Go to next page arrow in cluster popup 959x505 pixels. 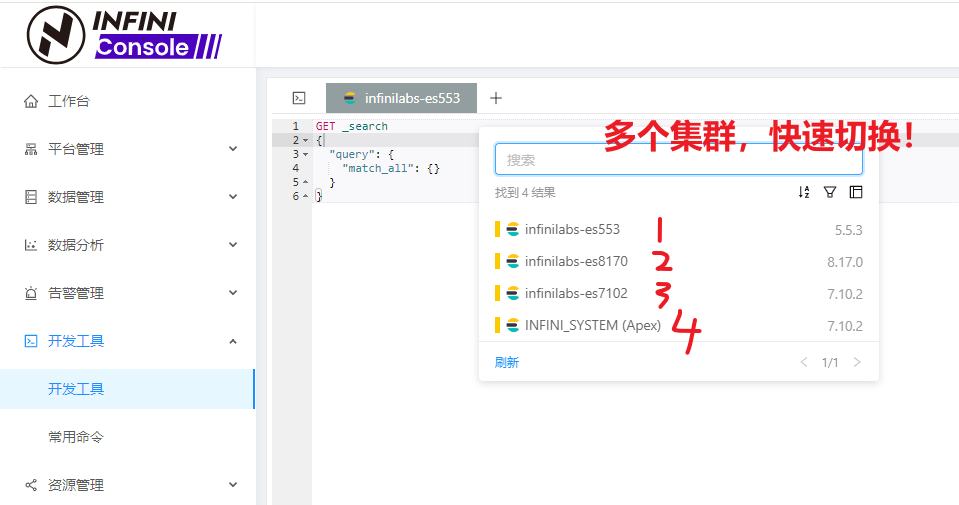(857, 362)
